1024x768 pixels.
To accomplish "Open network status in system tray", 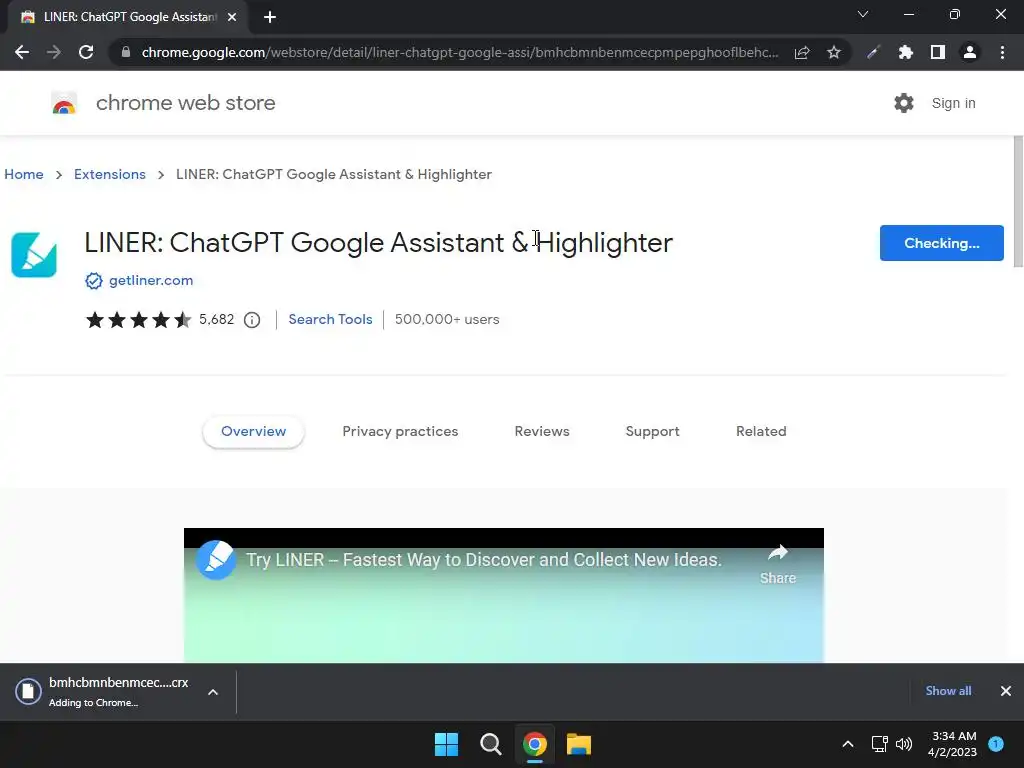I will coord(880,744).
